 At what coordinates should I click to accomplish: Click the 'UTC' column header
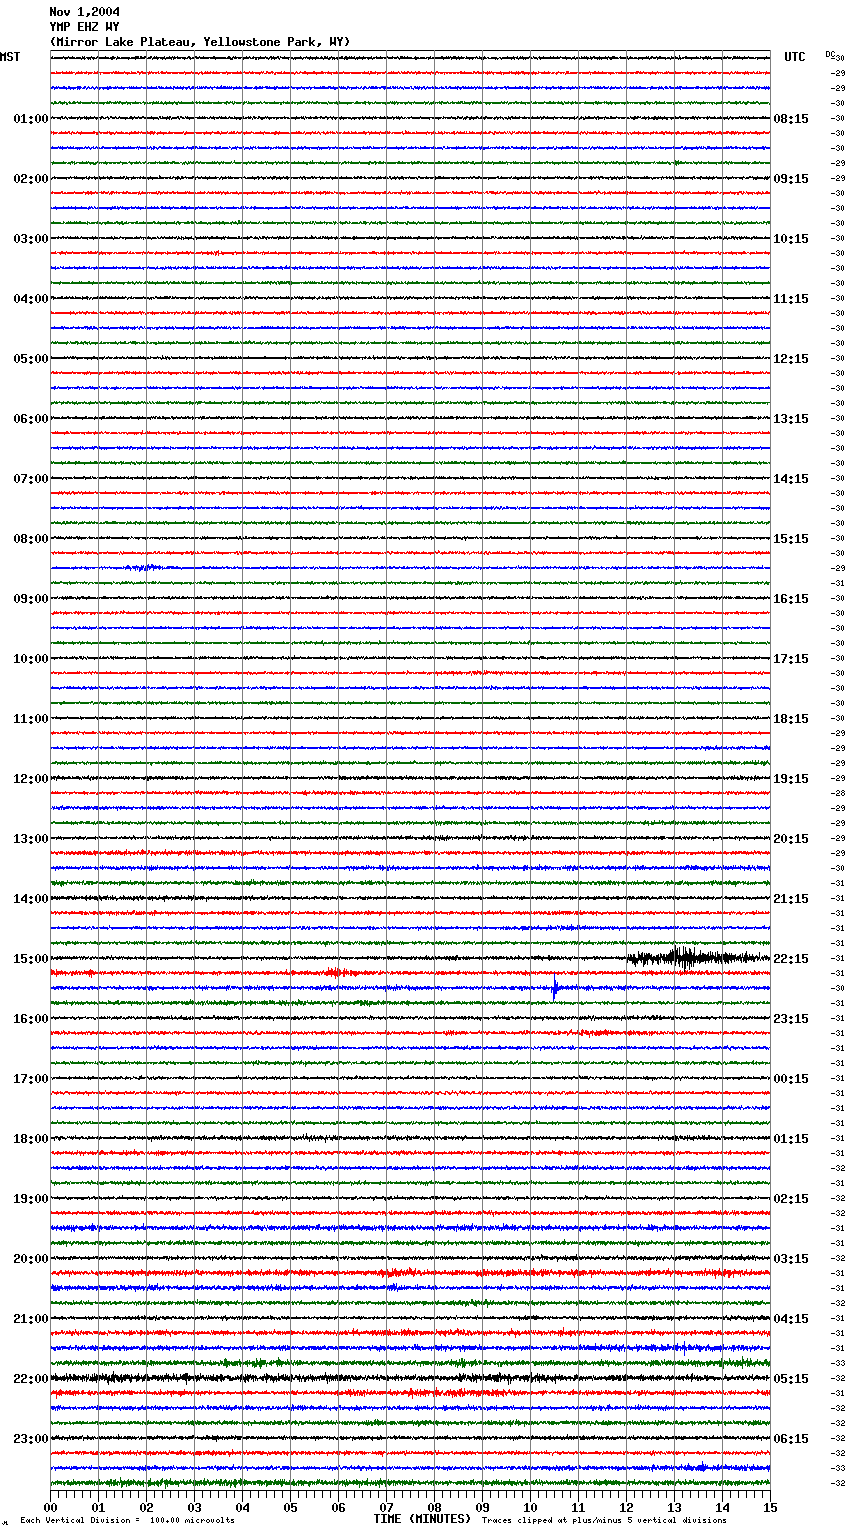click(794, 57)
